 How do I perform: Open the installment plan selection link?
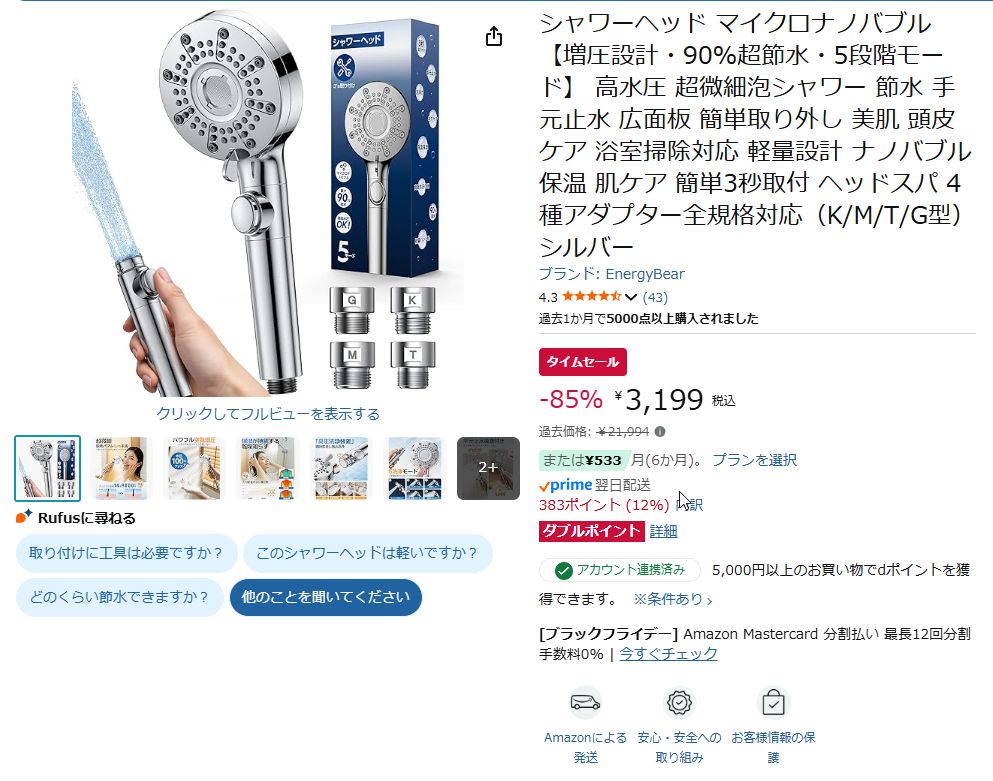point(754,460)
